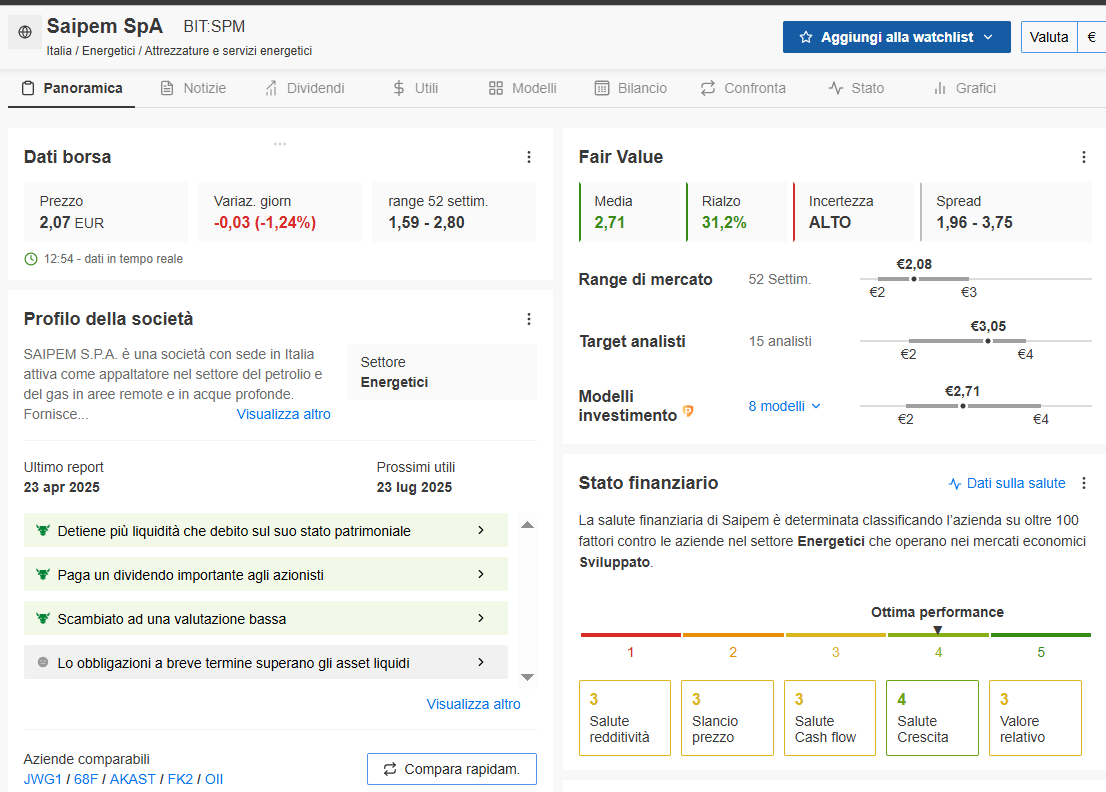Click the Salute redditività score card
1106x792 pixels.
click(625, 718)
